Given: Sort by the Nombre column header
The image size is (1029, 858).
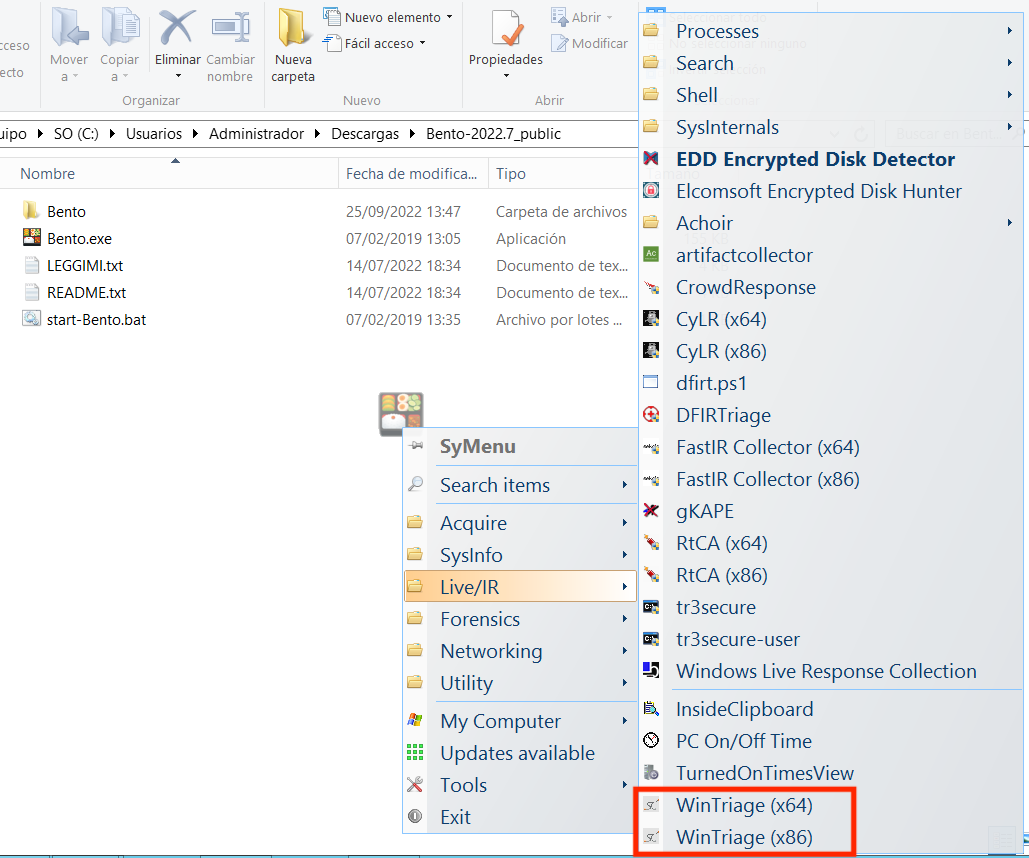Looking at the screenshot, I should click(171, 173).
